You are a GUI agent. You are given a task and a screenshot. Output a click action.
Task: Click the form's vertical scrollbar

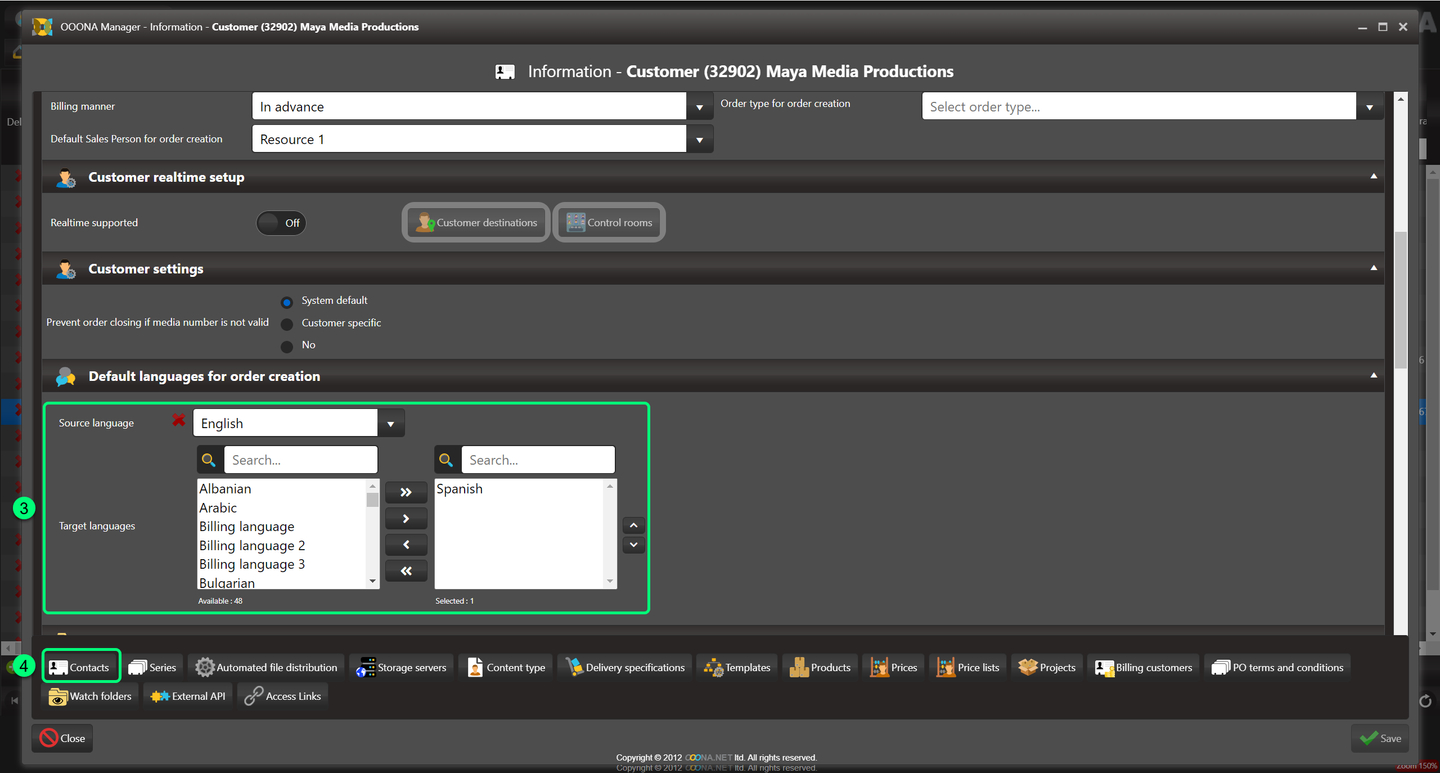click(1401, 300)
